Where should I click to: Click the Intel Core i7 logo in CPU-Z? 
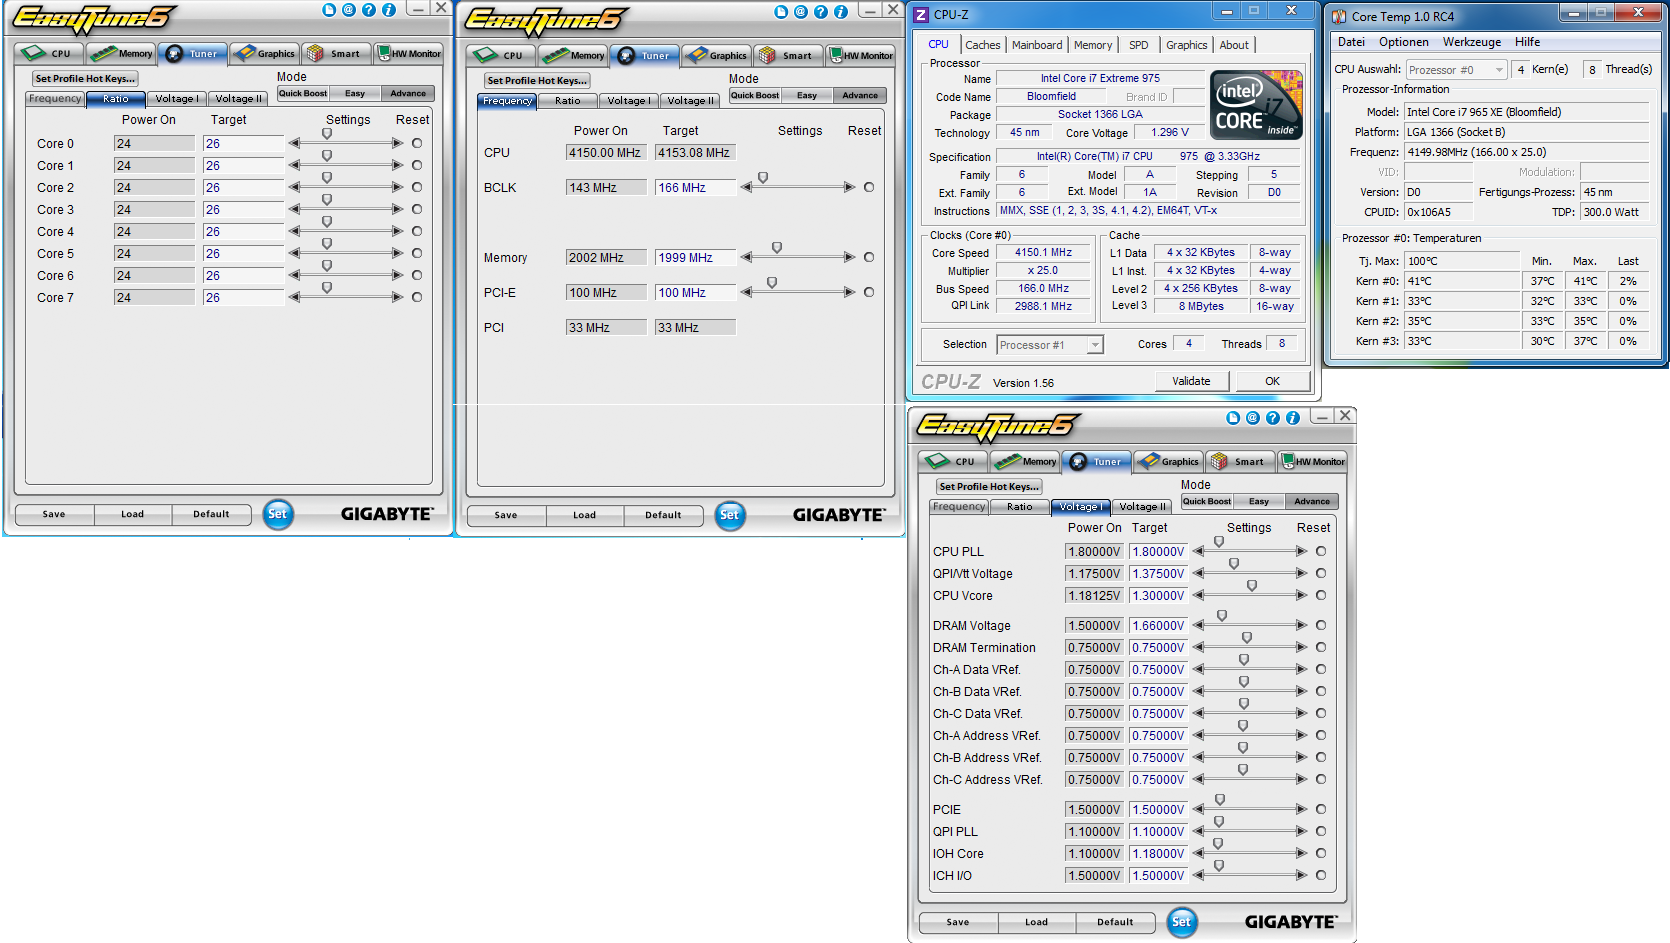(1256, 104)
